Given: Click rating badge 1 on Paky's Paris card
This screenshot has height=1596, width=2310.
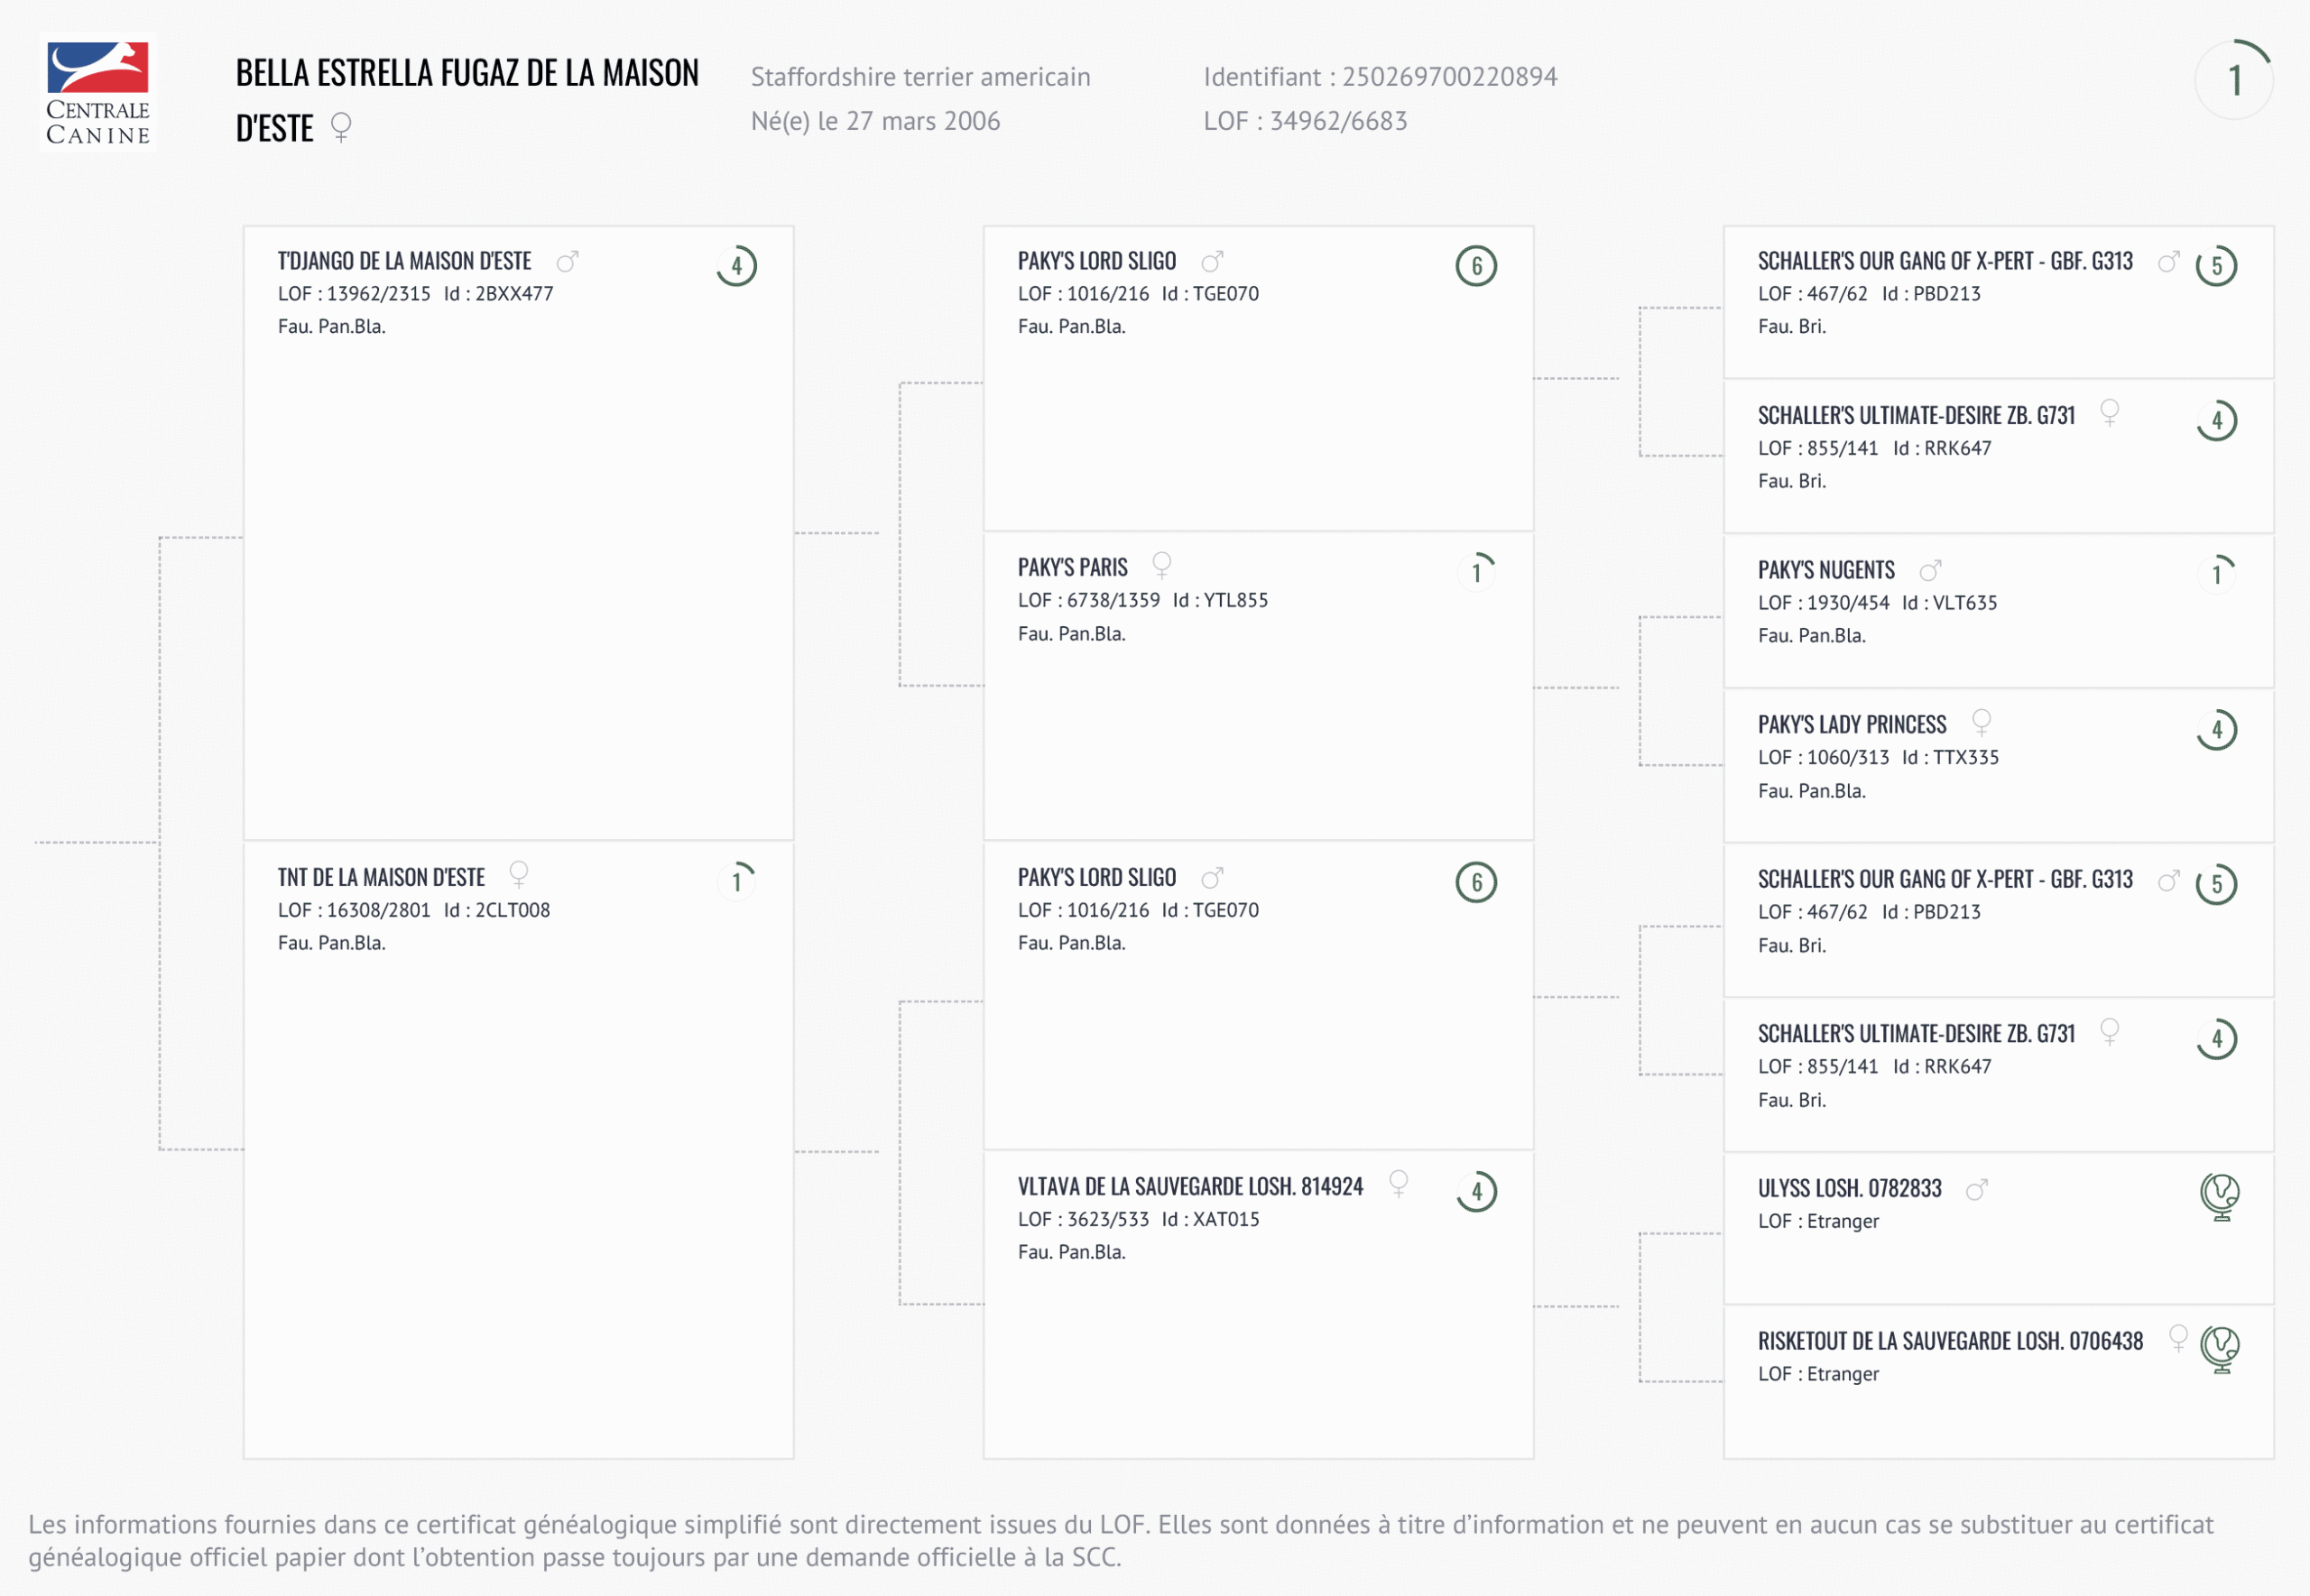Looking at the screenshot, I should coord(1476,572).
